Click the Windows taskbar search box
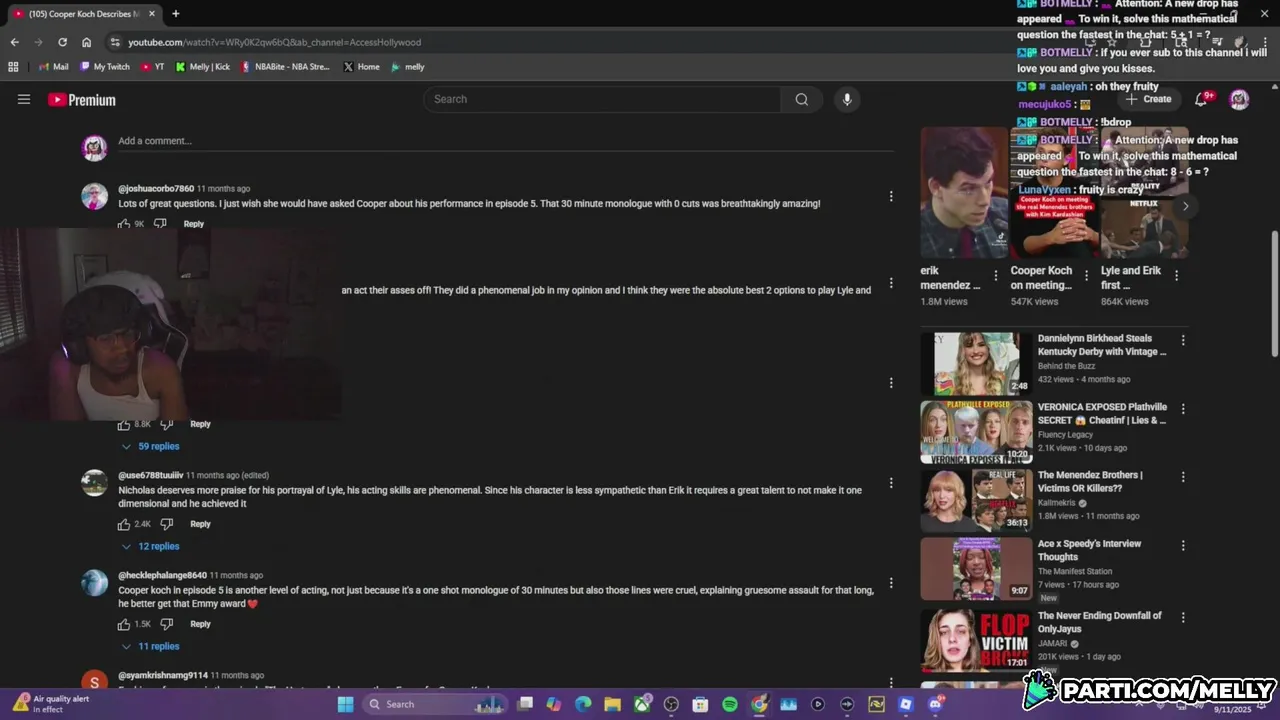 click(436, 704)
